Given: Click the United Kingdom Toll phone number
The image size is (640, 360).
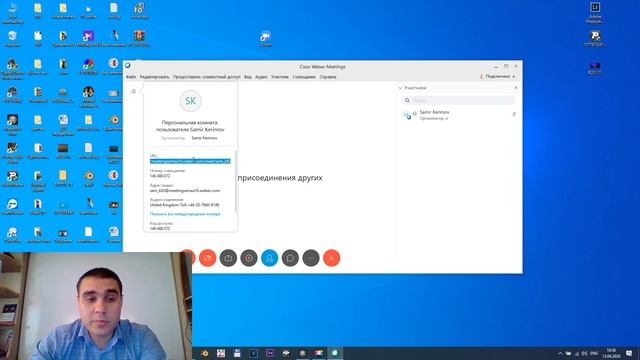Looking at the screenshot, I should (184, 205).
